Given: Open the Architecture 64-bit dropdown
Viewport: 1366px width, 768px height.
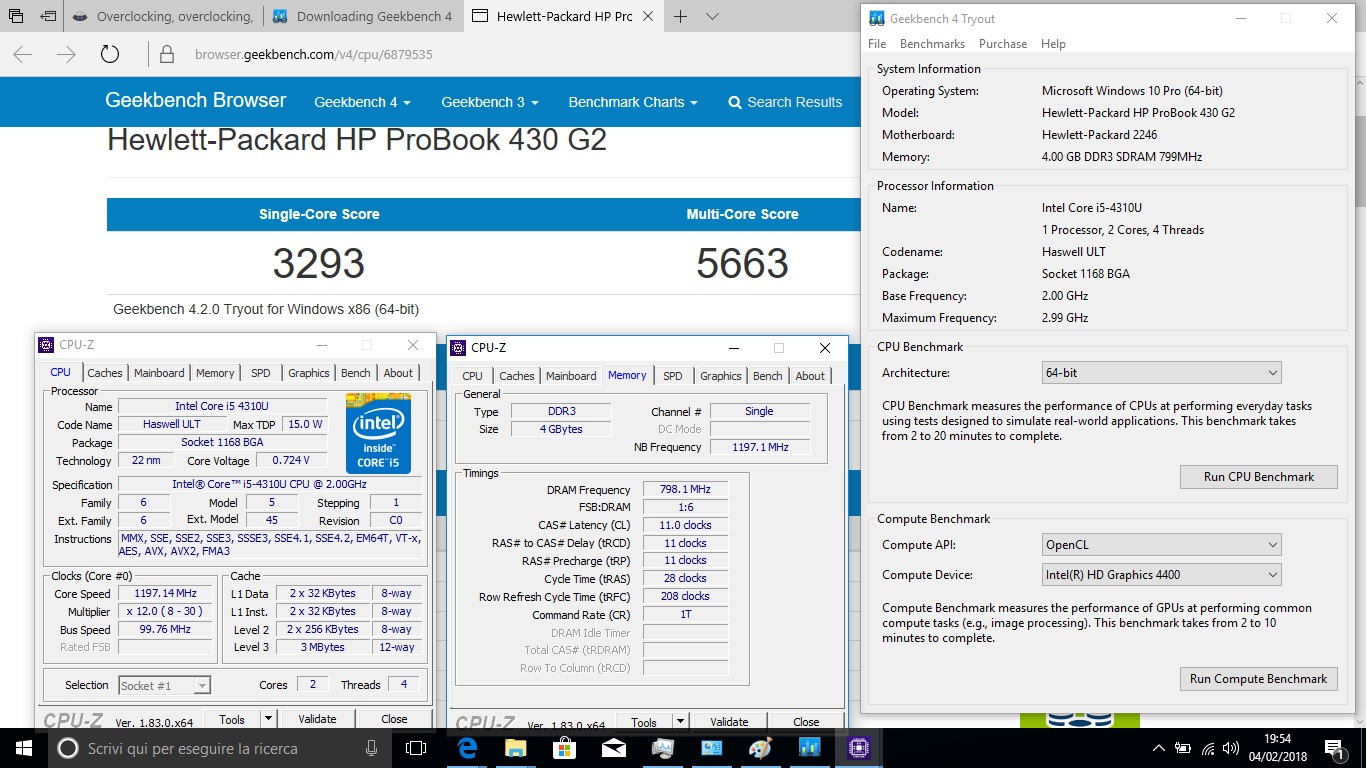Looking at the screenshot, I should [x=1161, y=373].
